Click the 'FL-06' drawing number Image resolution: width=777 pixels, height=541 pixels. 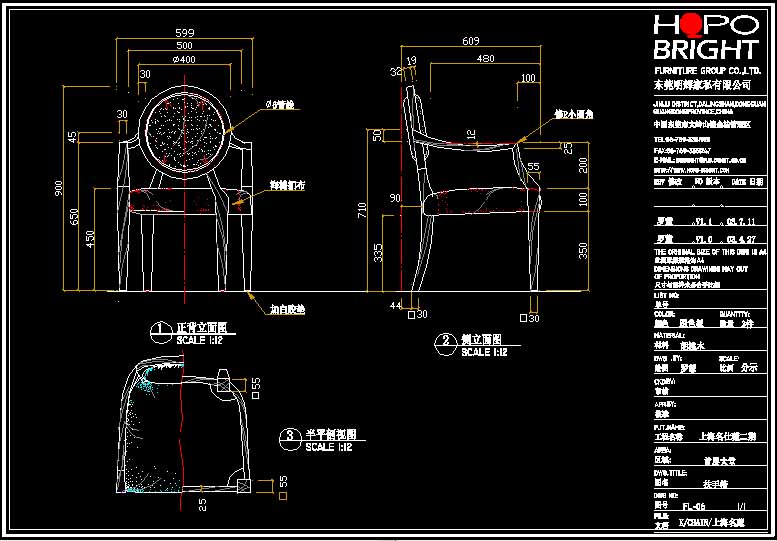[x=693, y=506]
